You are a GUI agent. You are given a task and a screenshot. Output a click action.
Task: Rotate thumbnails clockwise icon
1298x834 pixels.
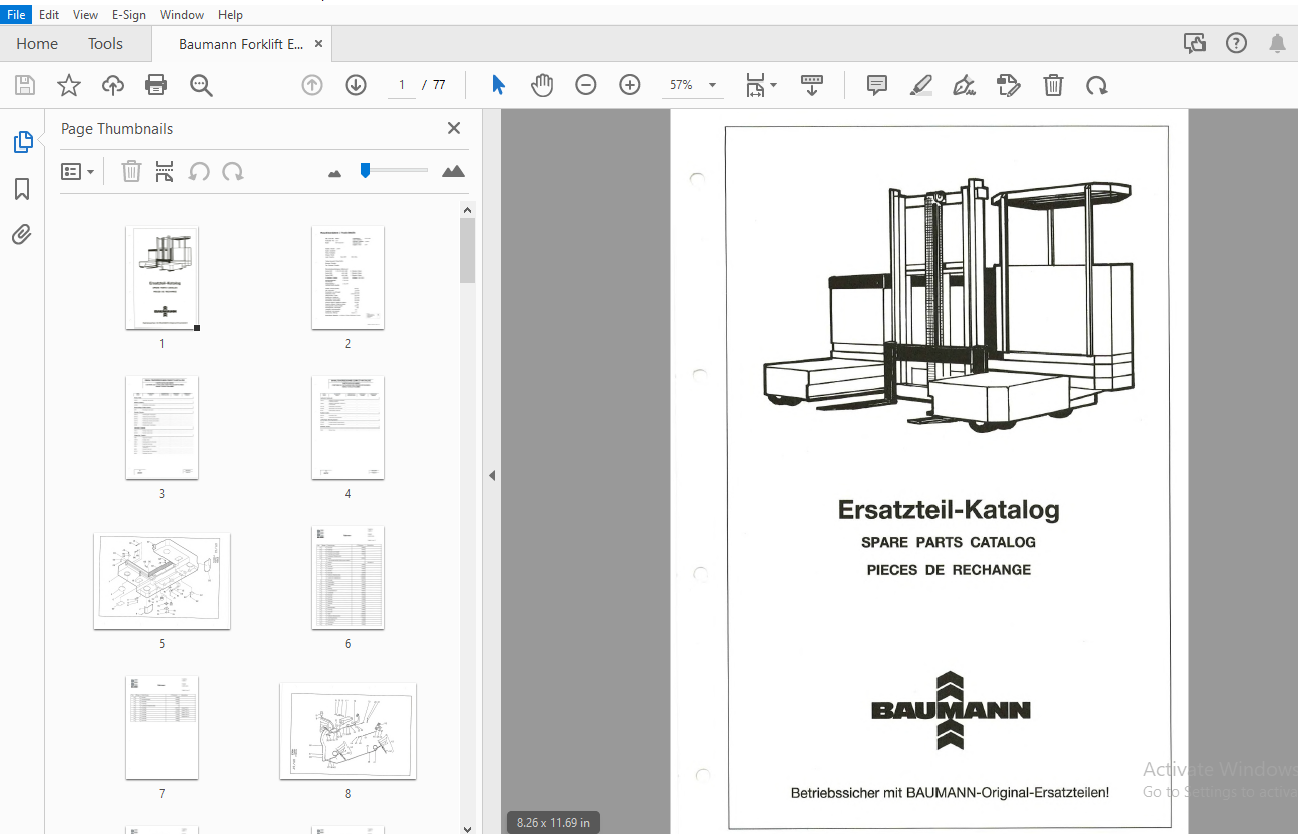(x=233, y=171)
